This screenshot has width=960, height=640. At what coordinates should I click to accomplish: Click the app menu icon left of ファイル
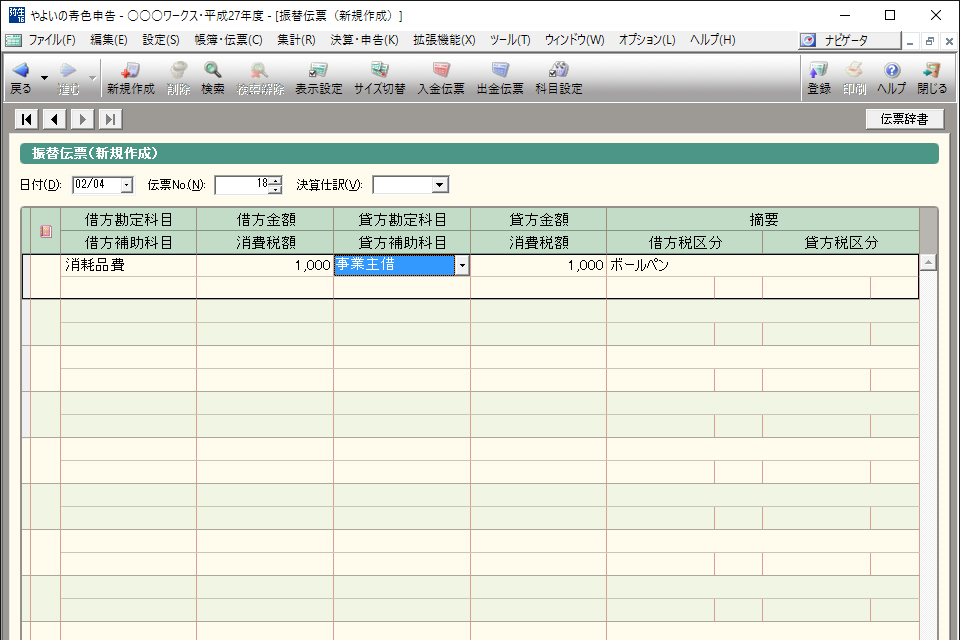pos(13,40)
